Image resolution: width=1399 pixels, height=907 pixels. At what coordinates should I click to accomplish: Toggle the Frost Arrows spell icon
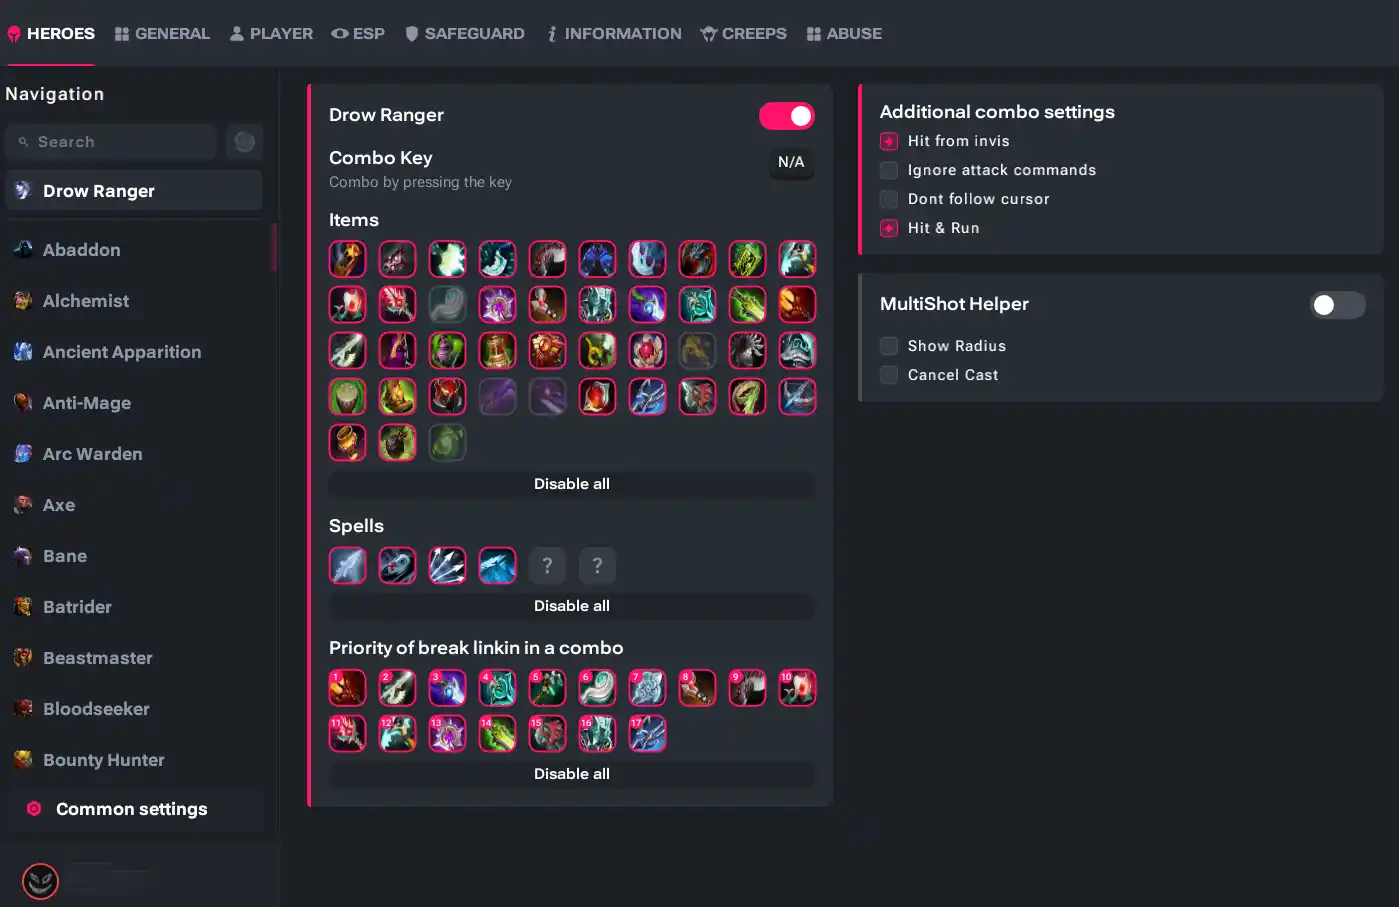348,566
